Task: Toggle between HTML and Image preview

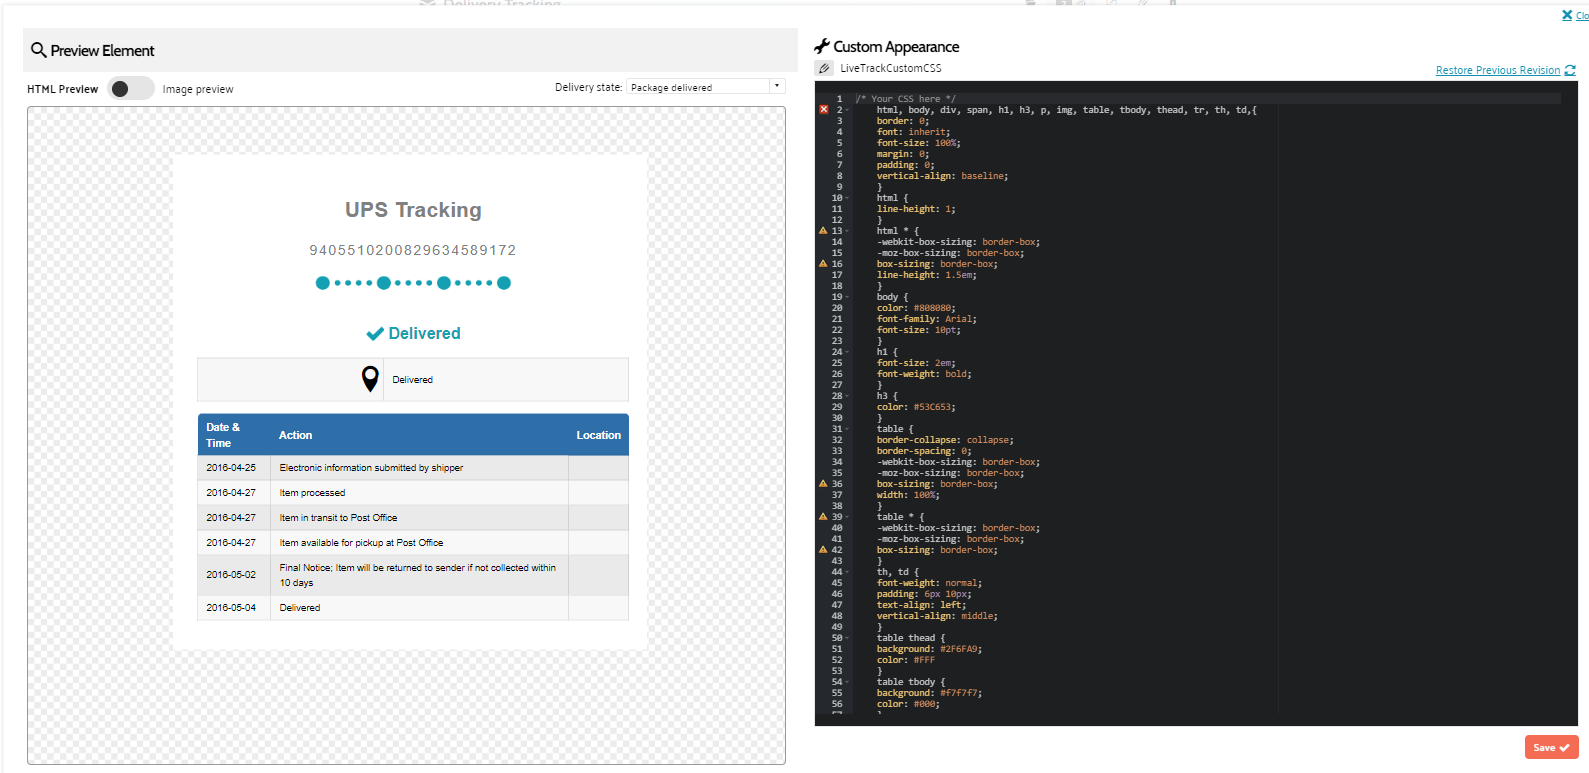Action: coord(130,89)
